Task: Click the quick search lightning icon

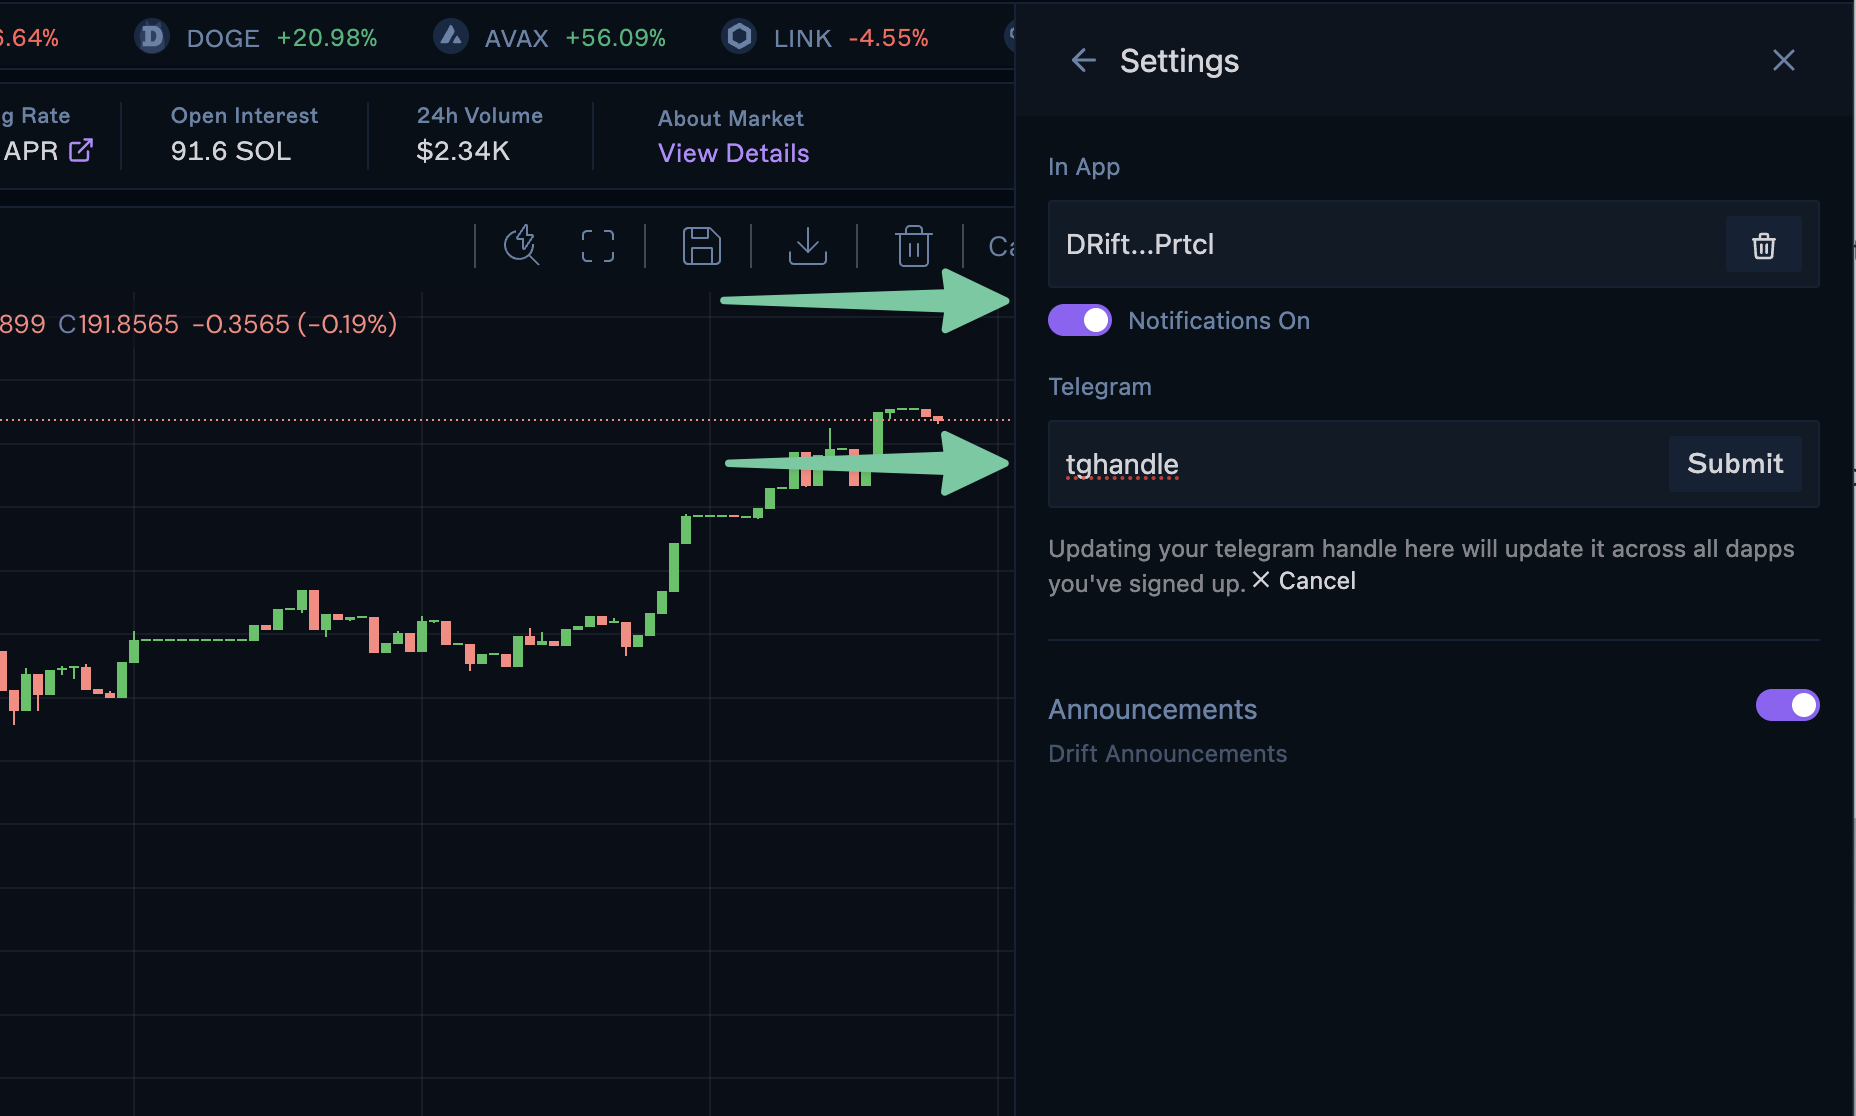Action: tap(521, 245)
